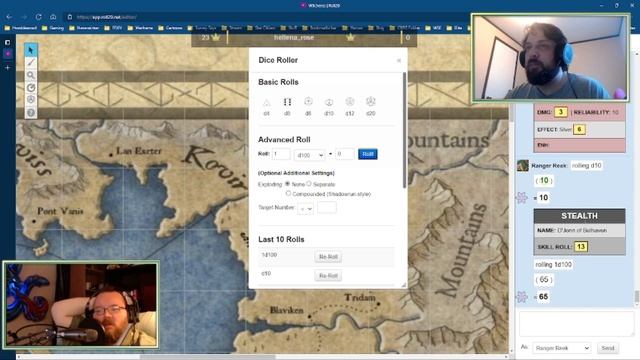Viewport: 640px width, 360px height.
Task: Open the Cartoons bookmarks folder
Action: coord(170,28)
